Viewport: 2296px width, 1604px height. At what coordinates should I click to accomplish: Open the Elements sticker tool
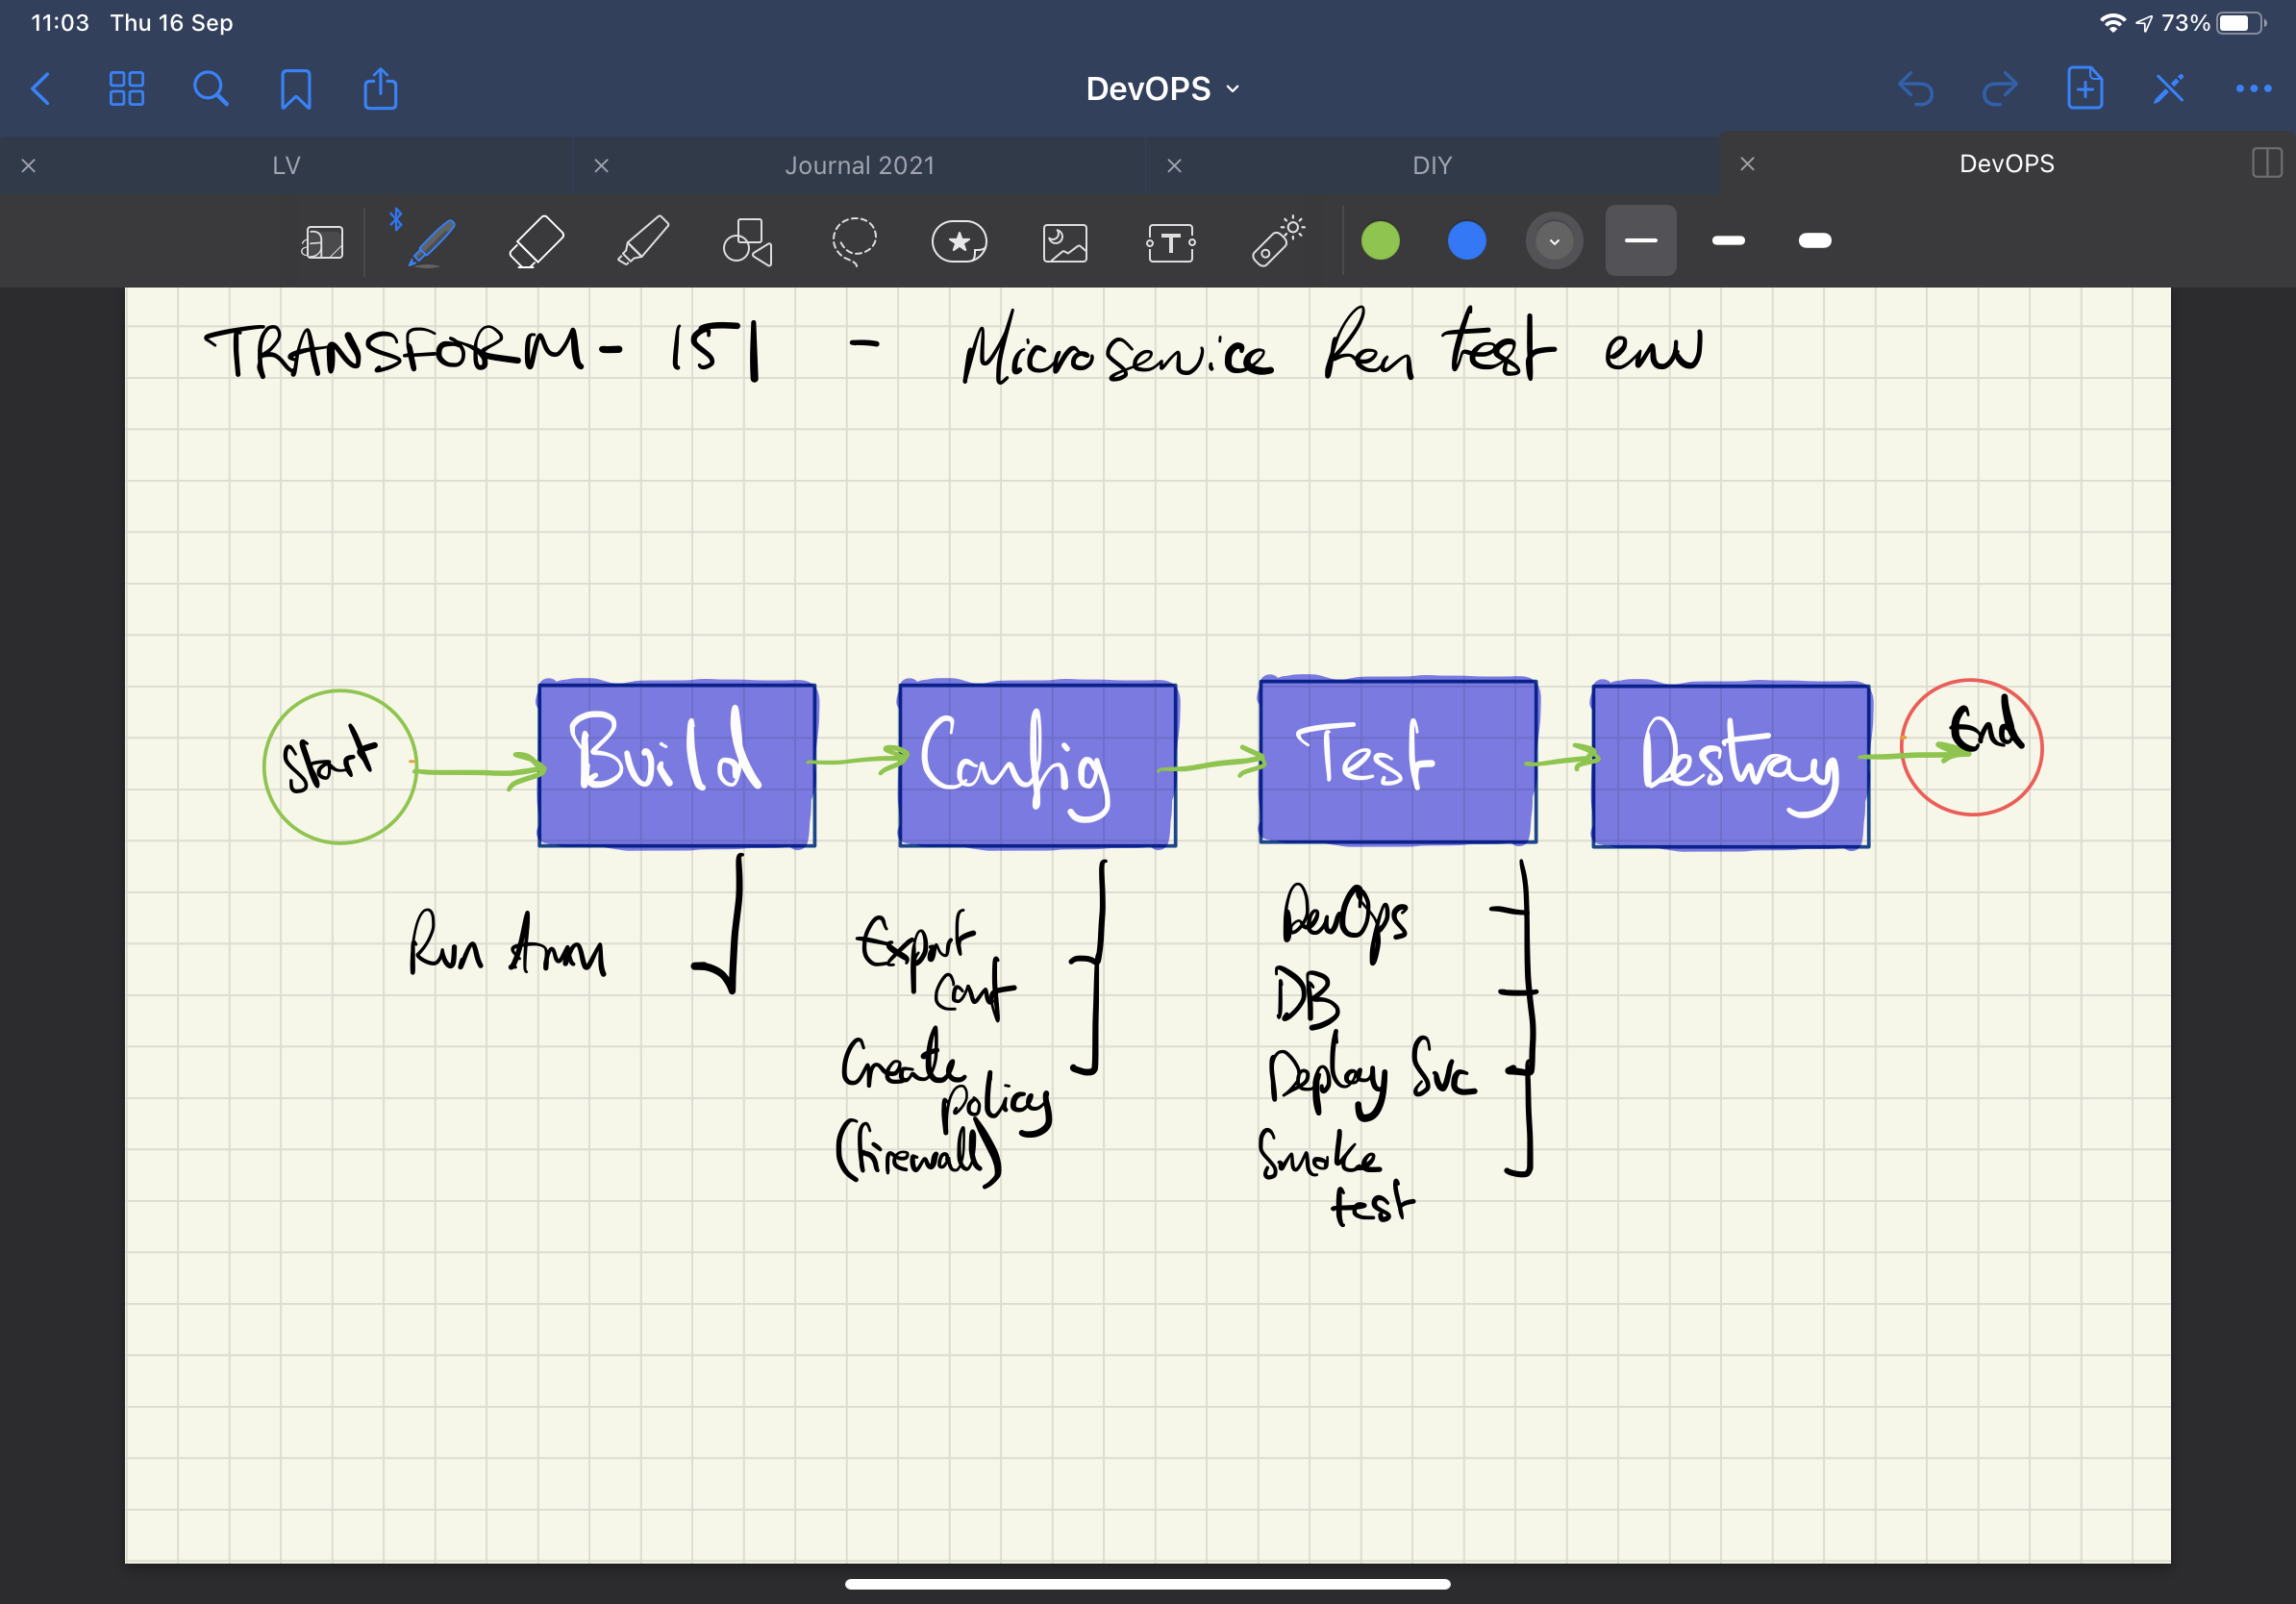pyautogui.click(x=959, y=242)
